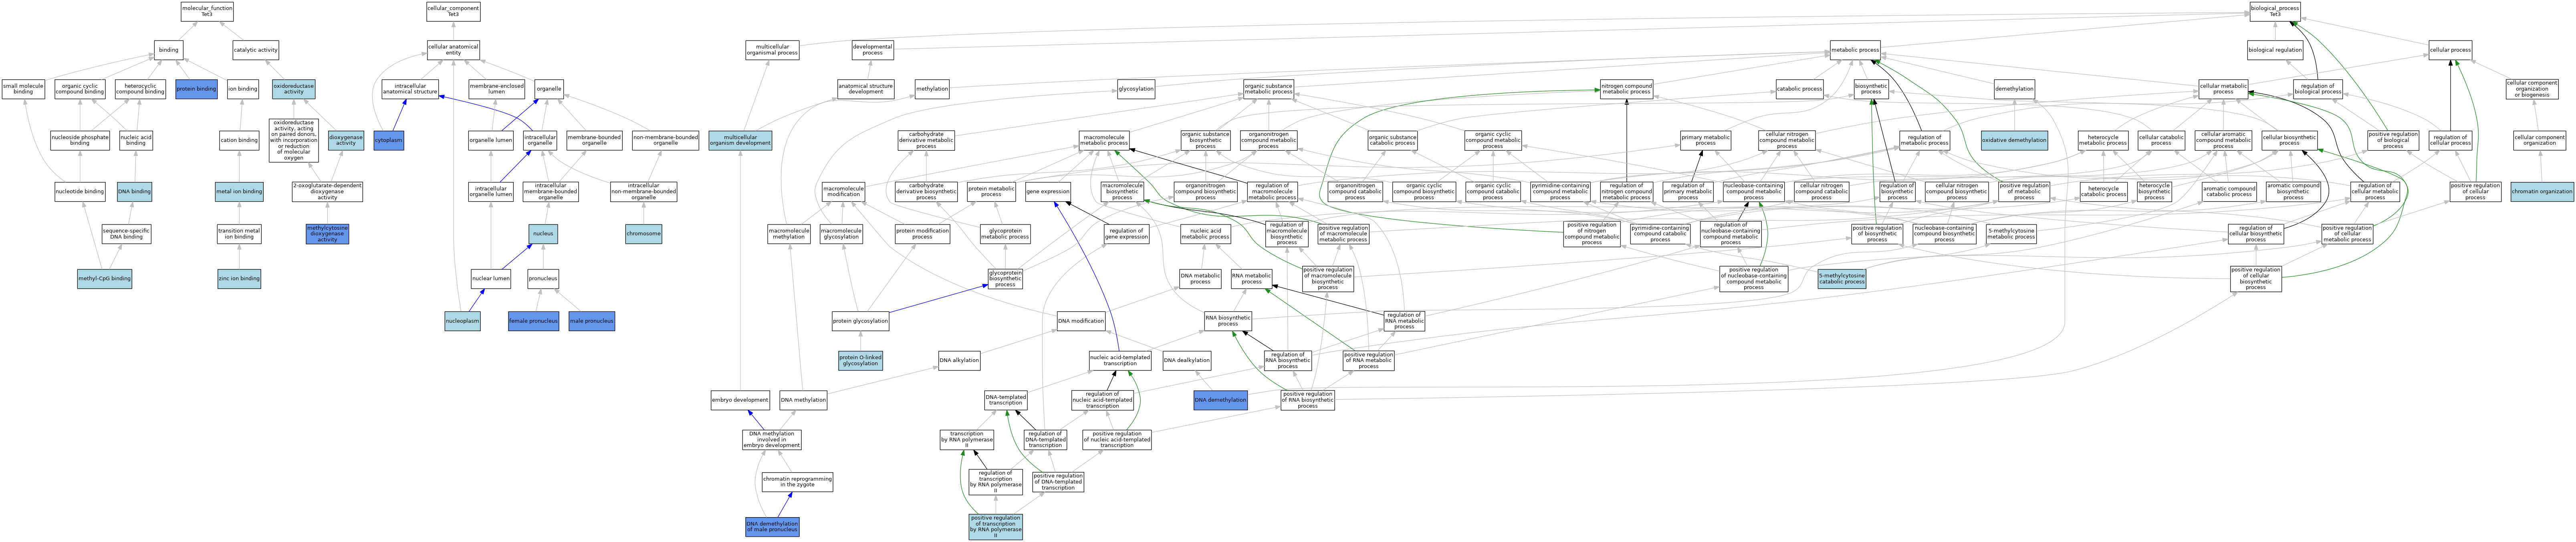Click the 'DNA dealkylation' node
Viewport: 2576px width, 542px height.
point(1187,361)
